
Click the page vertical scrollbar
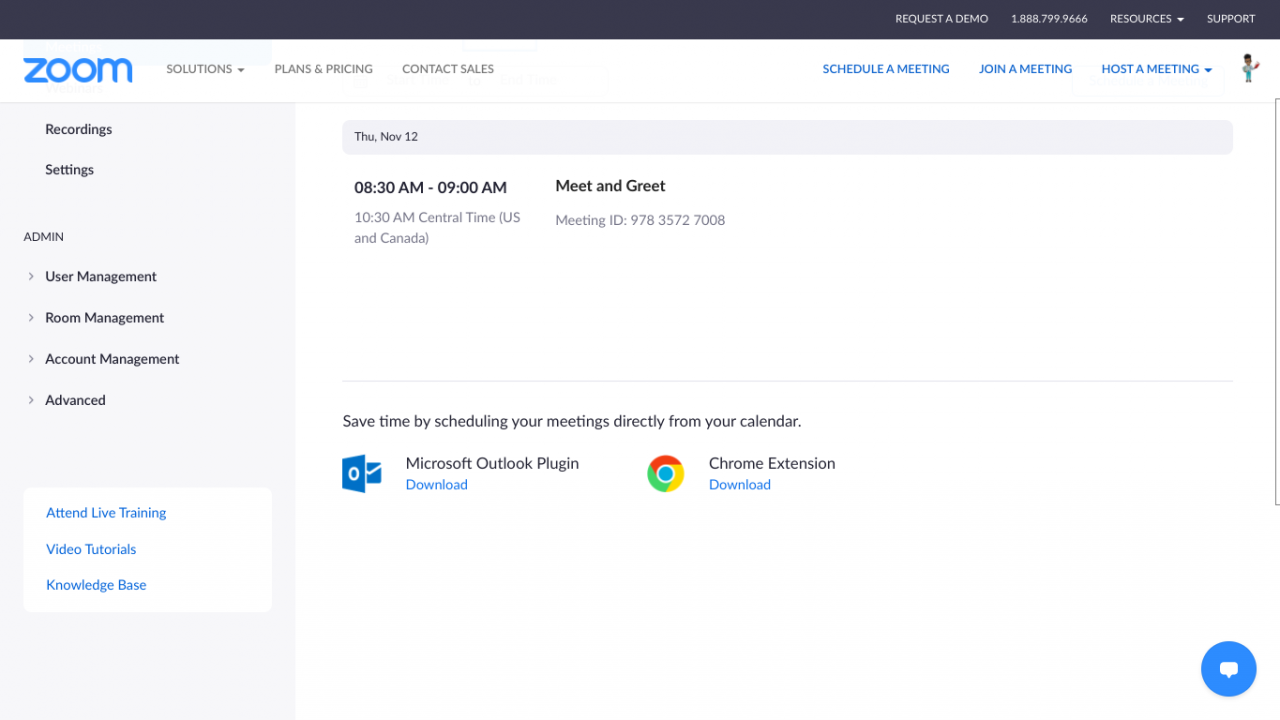pos(1276,300)
